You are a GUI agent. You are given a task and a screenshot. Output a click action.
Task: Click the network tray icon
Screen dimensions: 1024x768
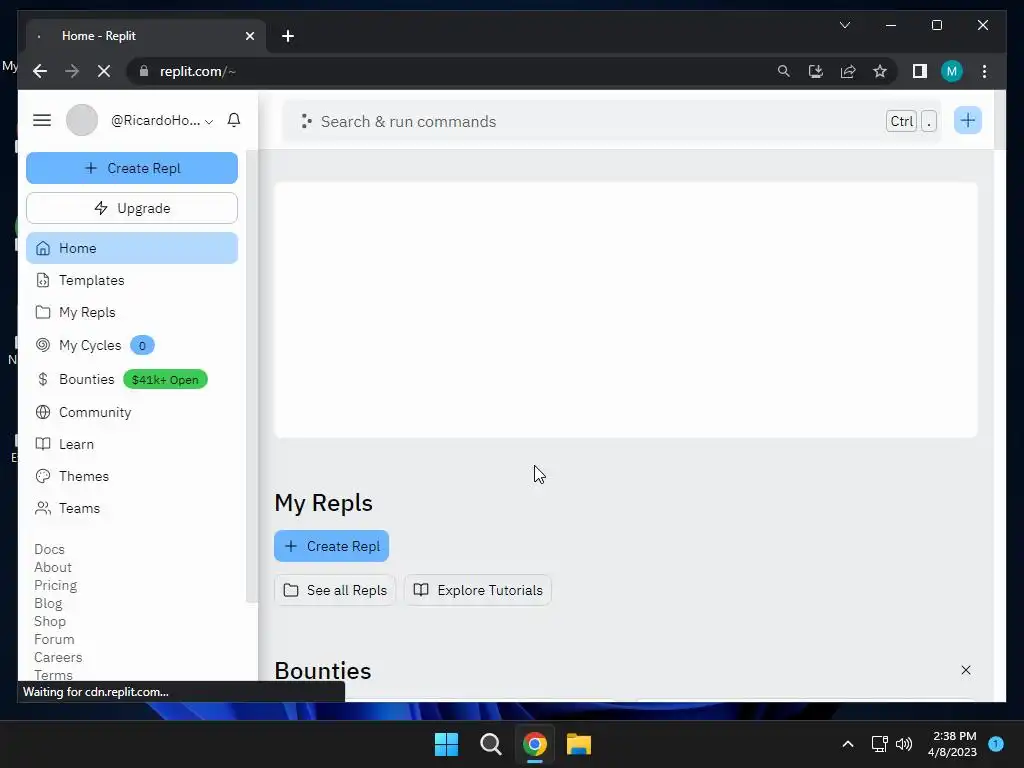(x=879, y=744)
